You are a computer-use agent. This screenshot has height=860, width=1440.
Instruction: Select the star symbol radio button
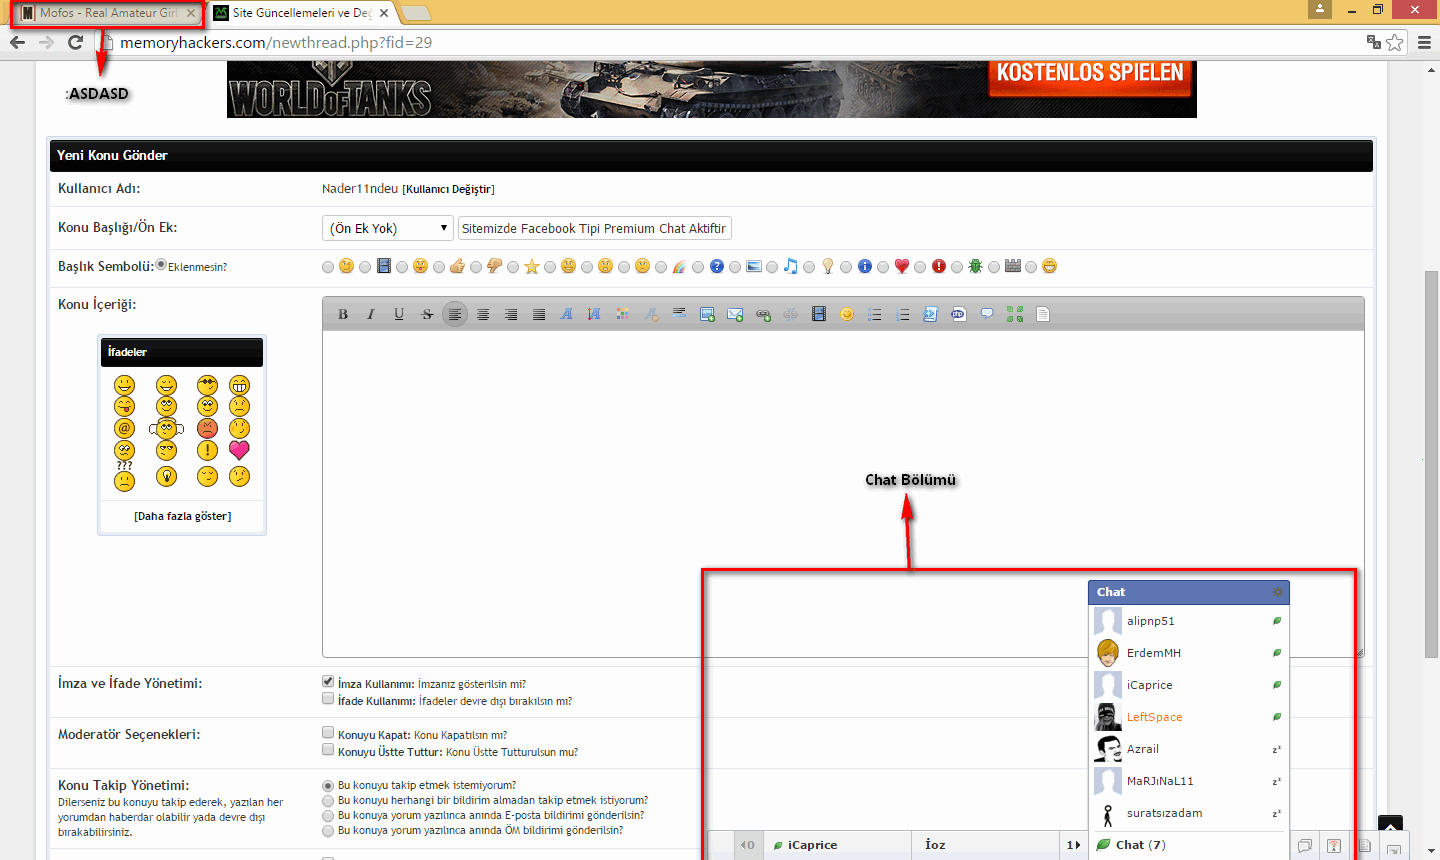coord(513,267)
